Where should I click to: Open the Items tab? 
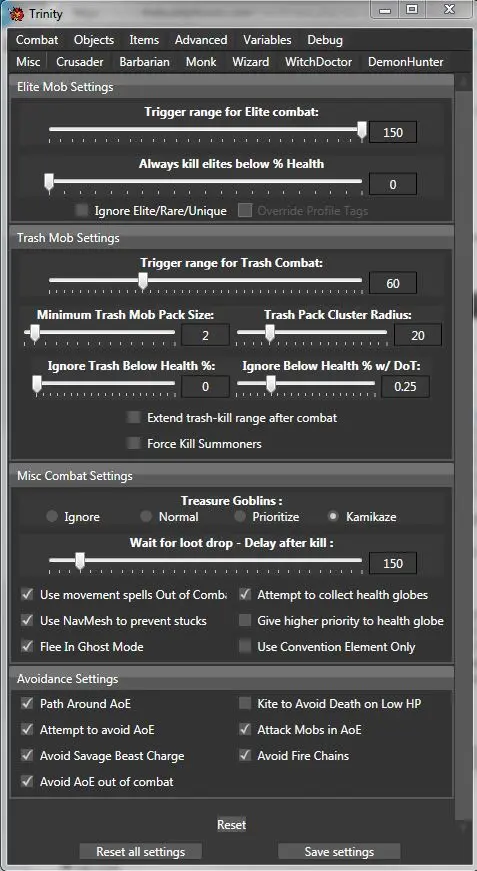pos(144,40)
